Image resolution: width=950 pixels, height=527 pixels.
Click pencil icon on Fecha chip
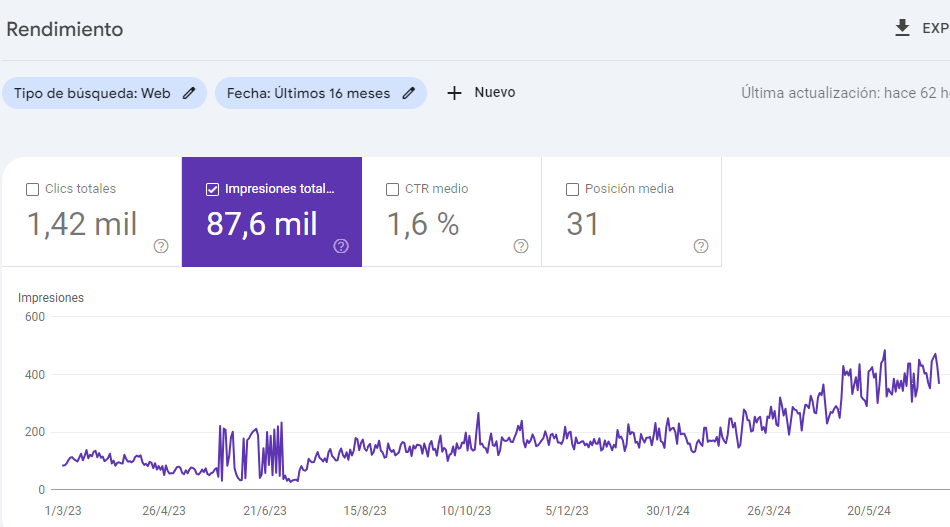tap(408, 93)
